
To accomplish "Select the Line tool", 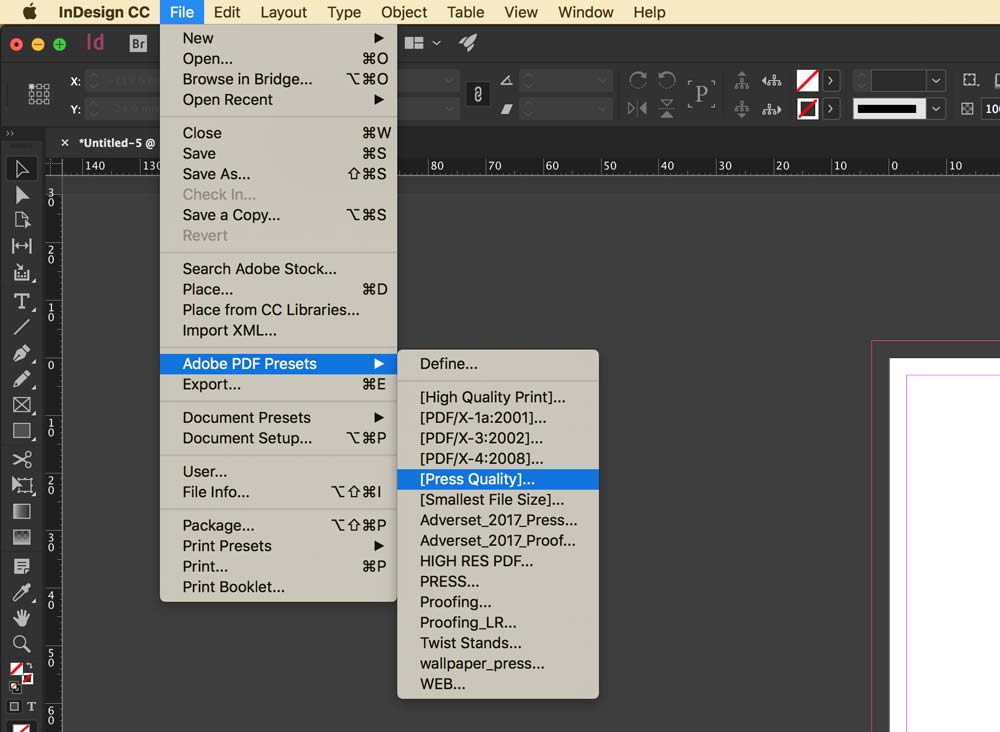I will click(22, 327).
